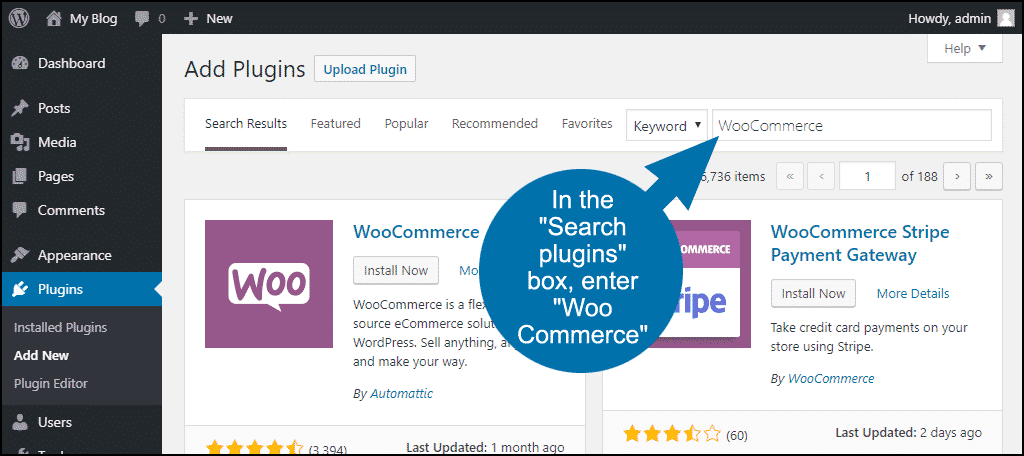Click the Stripe plugin star rating
Image resolution: width=1024 pixels, height=456 pixels.
click(672, 434)
